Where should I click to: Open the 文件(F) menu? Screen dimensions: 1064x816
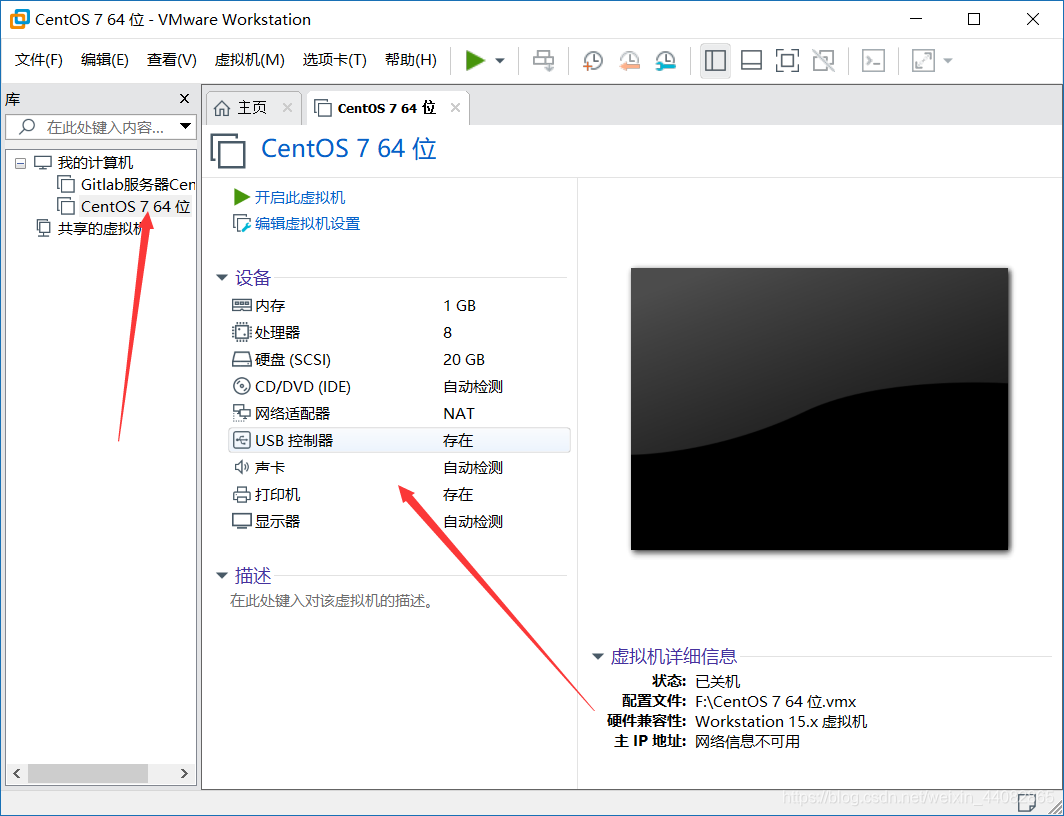(39, 60)
